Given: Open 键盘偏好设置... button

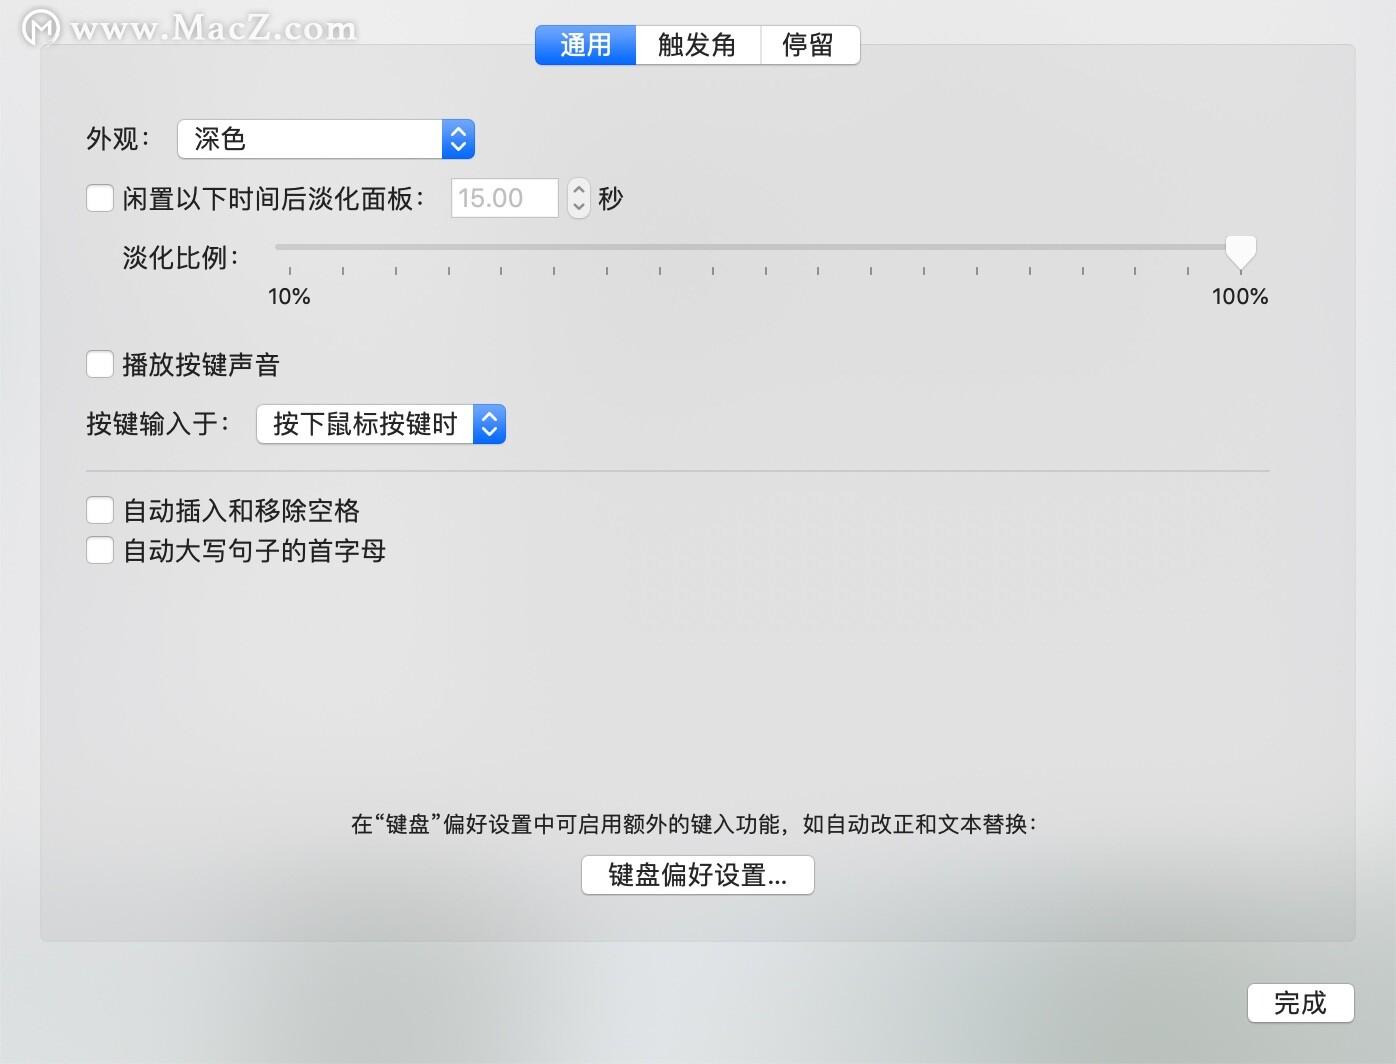Looking at the screenshot, I should click(698, 875).
